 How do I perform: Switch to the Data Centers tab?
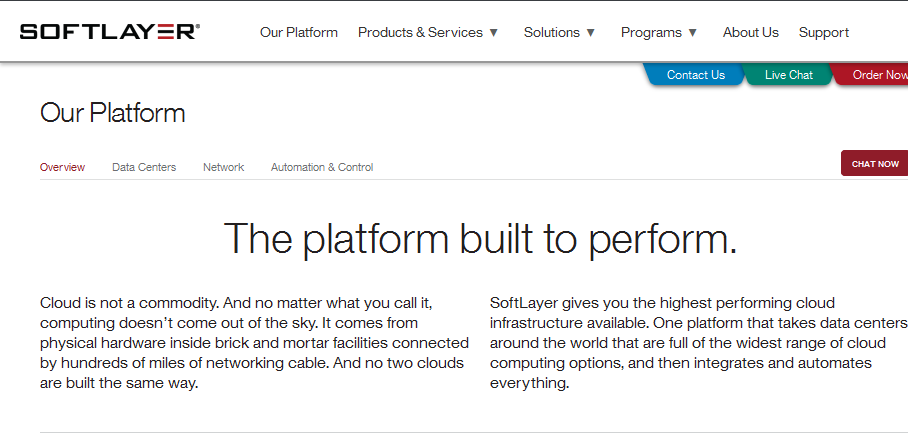point(144,167)
